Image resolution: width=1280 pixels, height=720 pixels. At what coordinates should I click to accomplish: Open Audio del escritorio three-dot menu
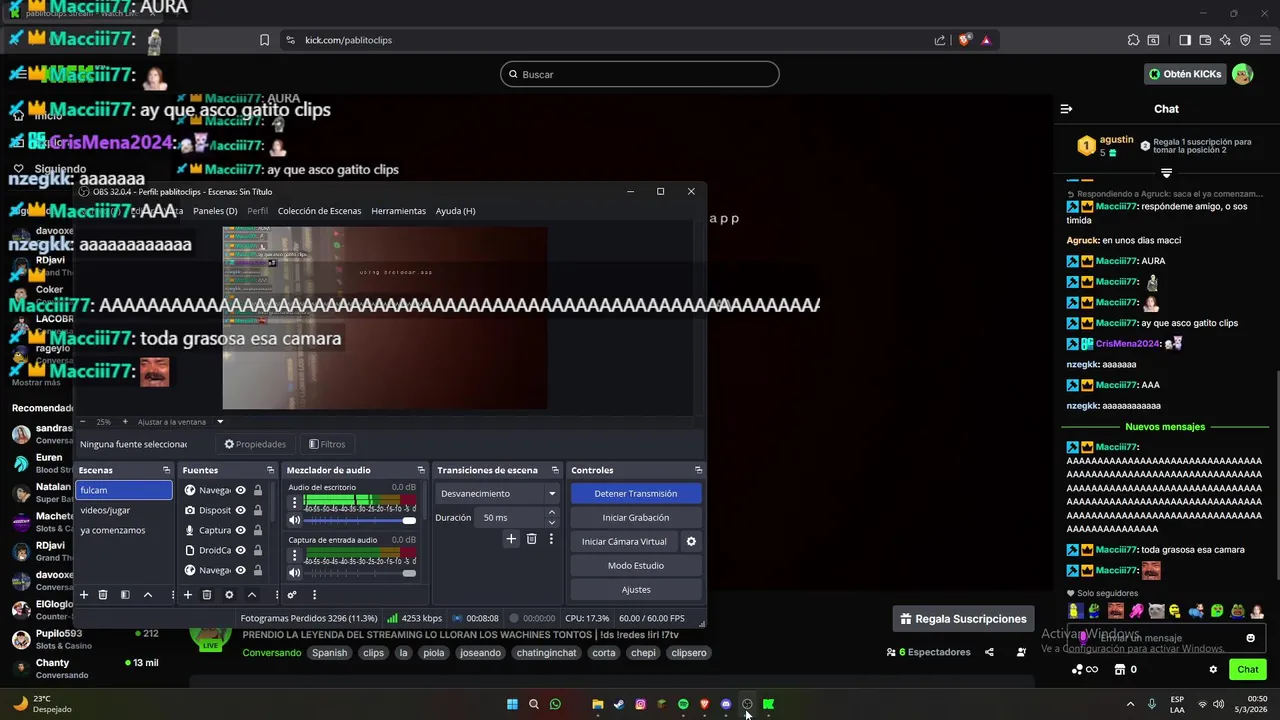pos(294,503)
